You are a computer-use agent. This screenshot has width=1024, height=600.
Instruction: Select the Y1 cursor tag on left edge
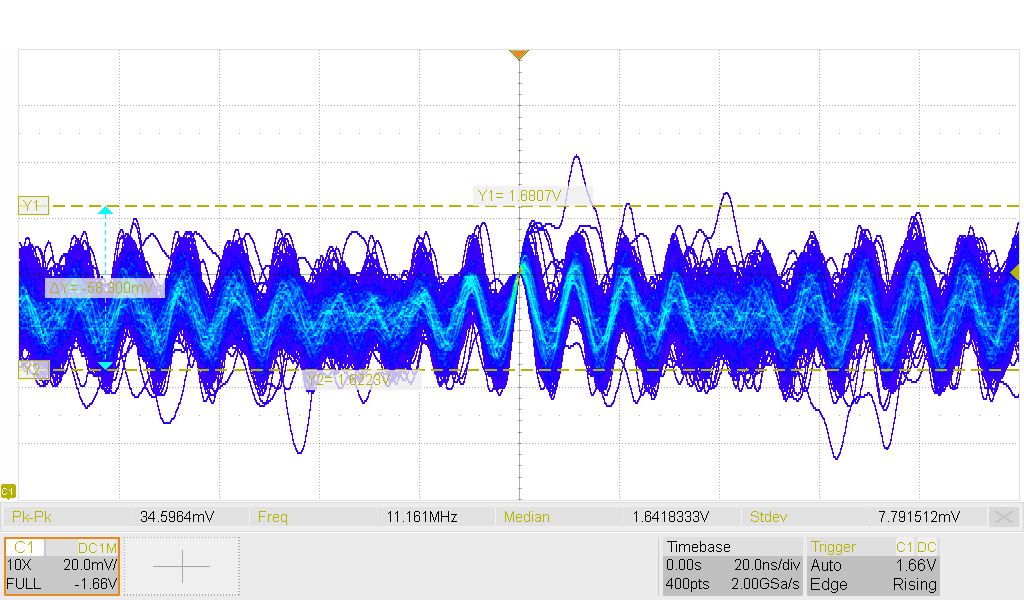pyautogui.click(x=32, y=206)
